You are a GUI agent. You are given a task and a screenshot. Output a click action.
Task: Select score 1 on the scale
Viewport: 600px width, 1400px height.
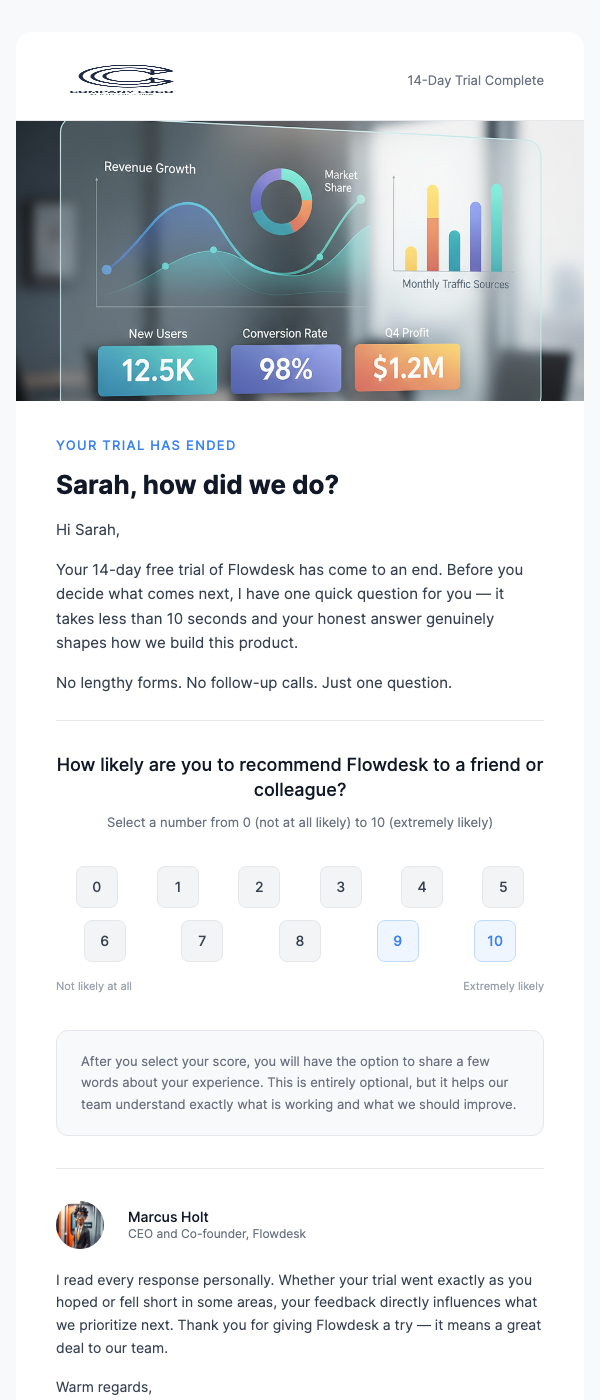coord(178,887)
